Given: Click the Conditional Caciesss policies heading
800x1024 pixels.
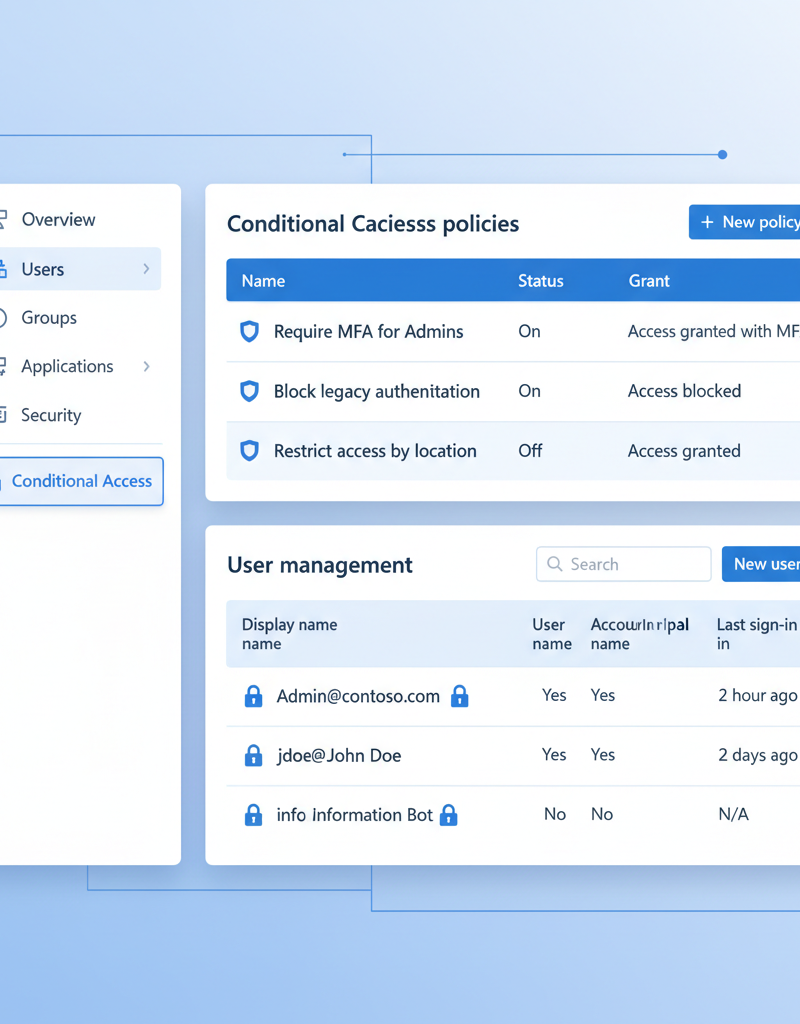Looking at the screenshot, I should pos(373,224).
